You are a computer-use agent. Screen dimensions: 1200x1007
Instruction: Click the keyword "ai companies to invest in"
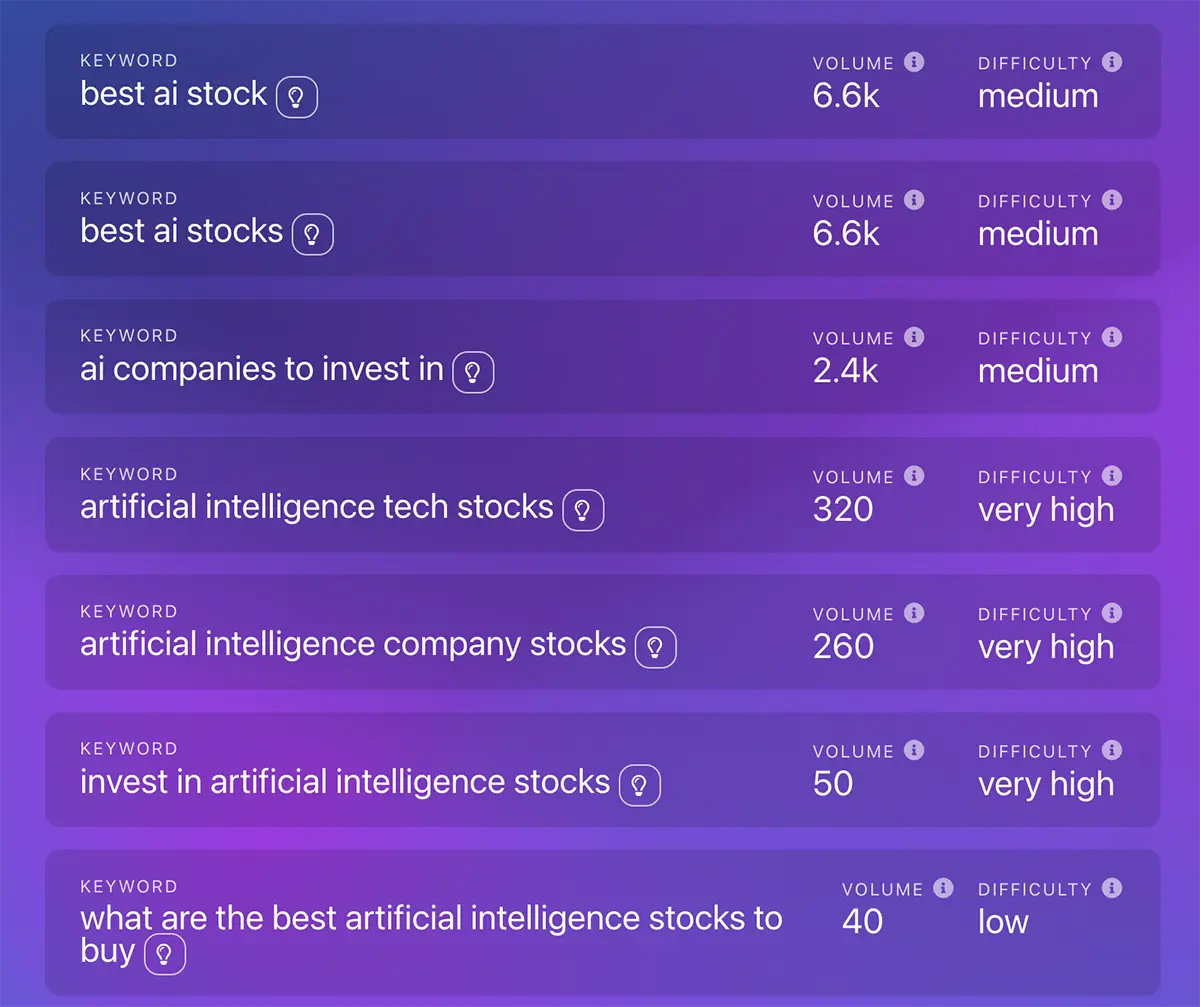(260, 369)
